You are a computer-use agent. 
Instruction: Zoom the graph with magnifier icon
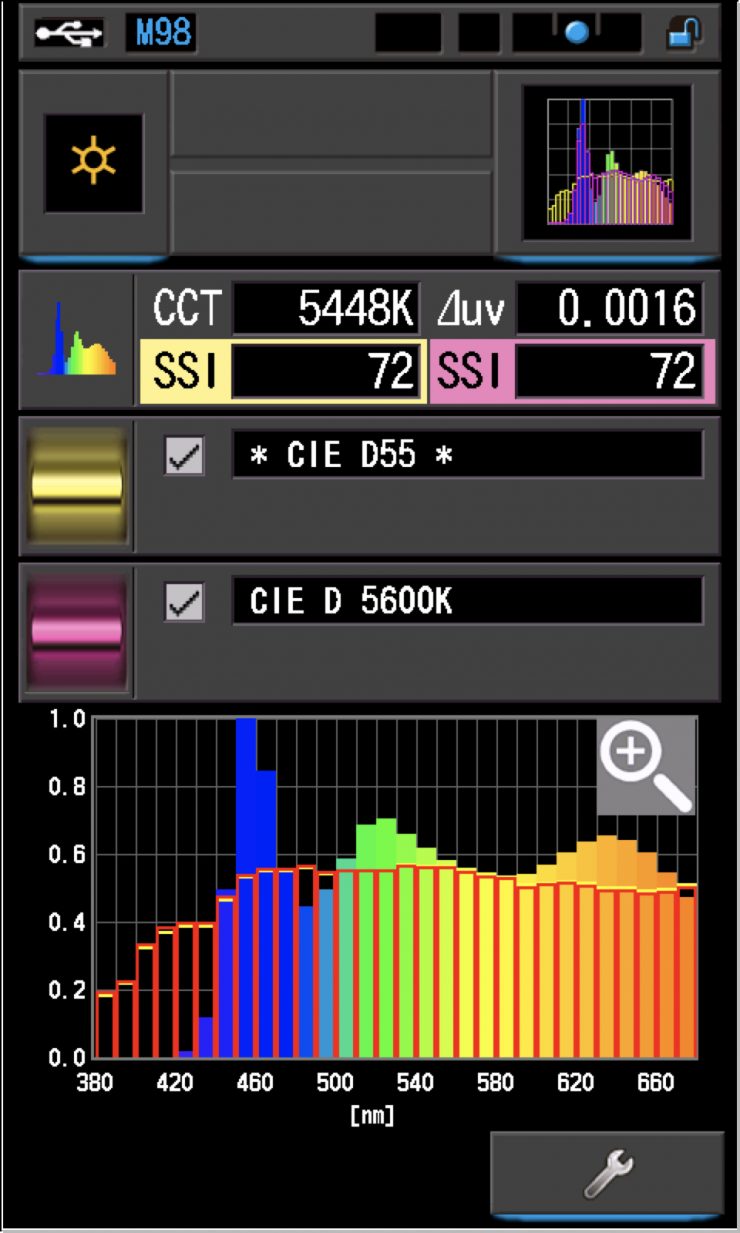point(646,765)
